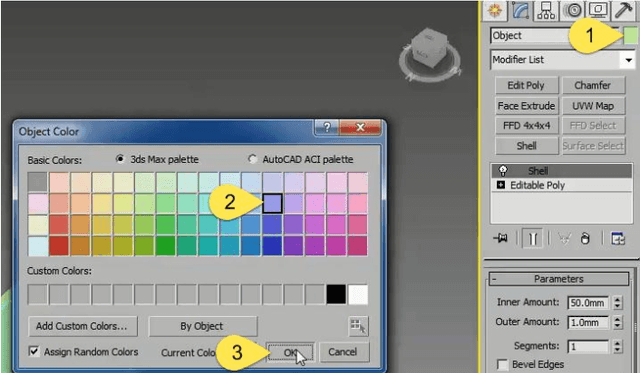Open Configure Modifier Sets icon

click(618, 238)
